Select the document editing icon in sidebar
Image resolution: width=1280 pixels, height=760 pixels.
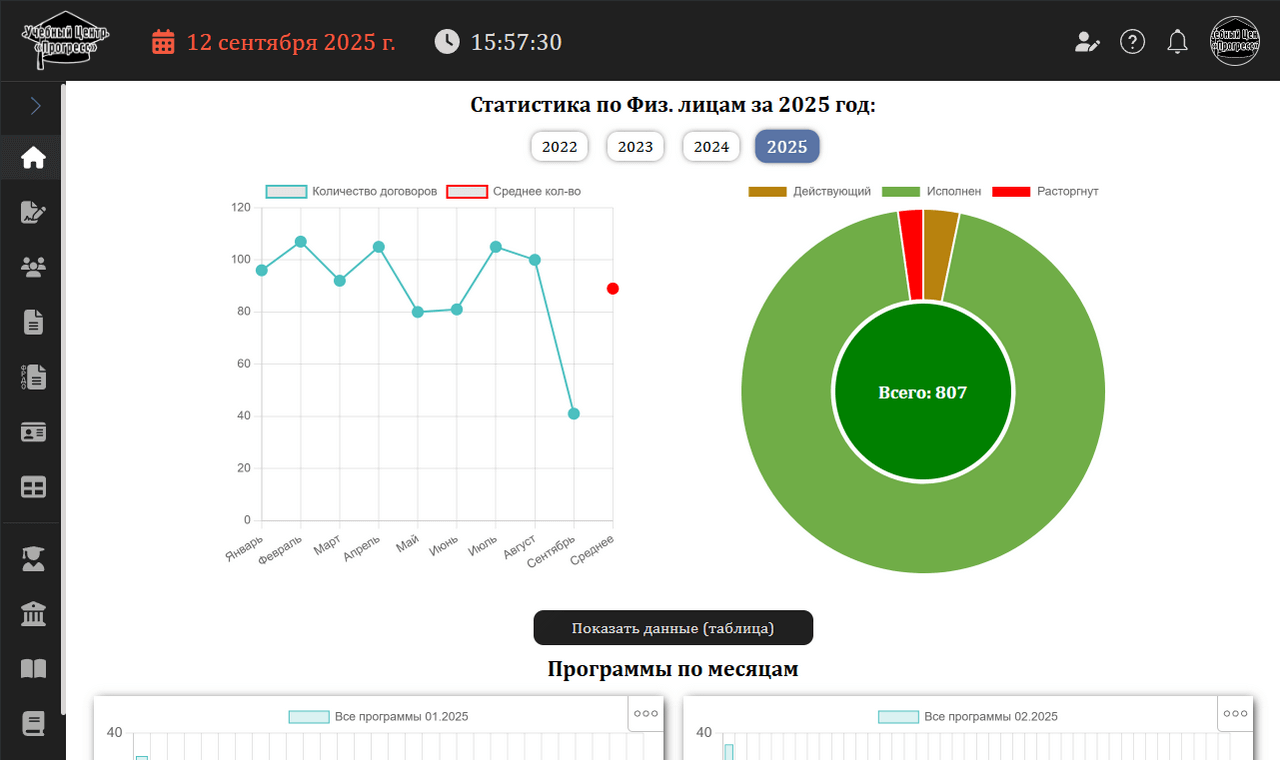pyautogui.click(x=31, y=212)
